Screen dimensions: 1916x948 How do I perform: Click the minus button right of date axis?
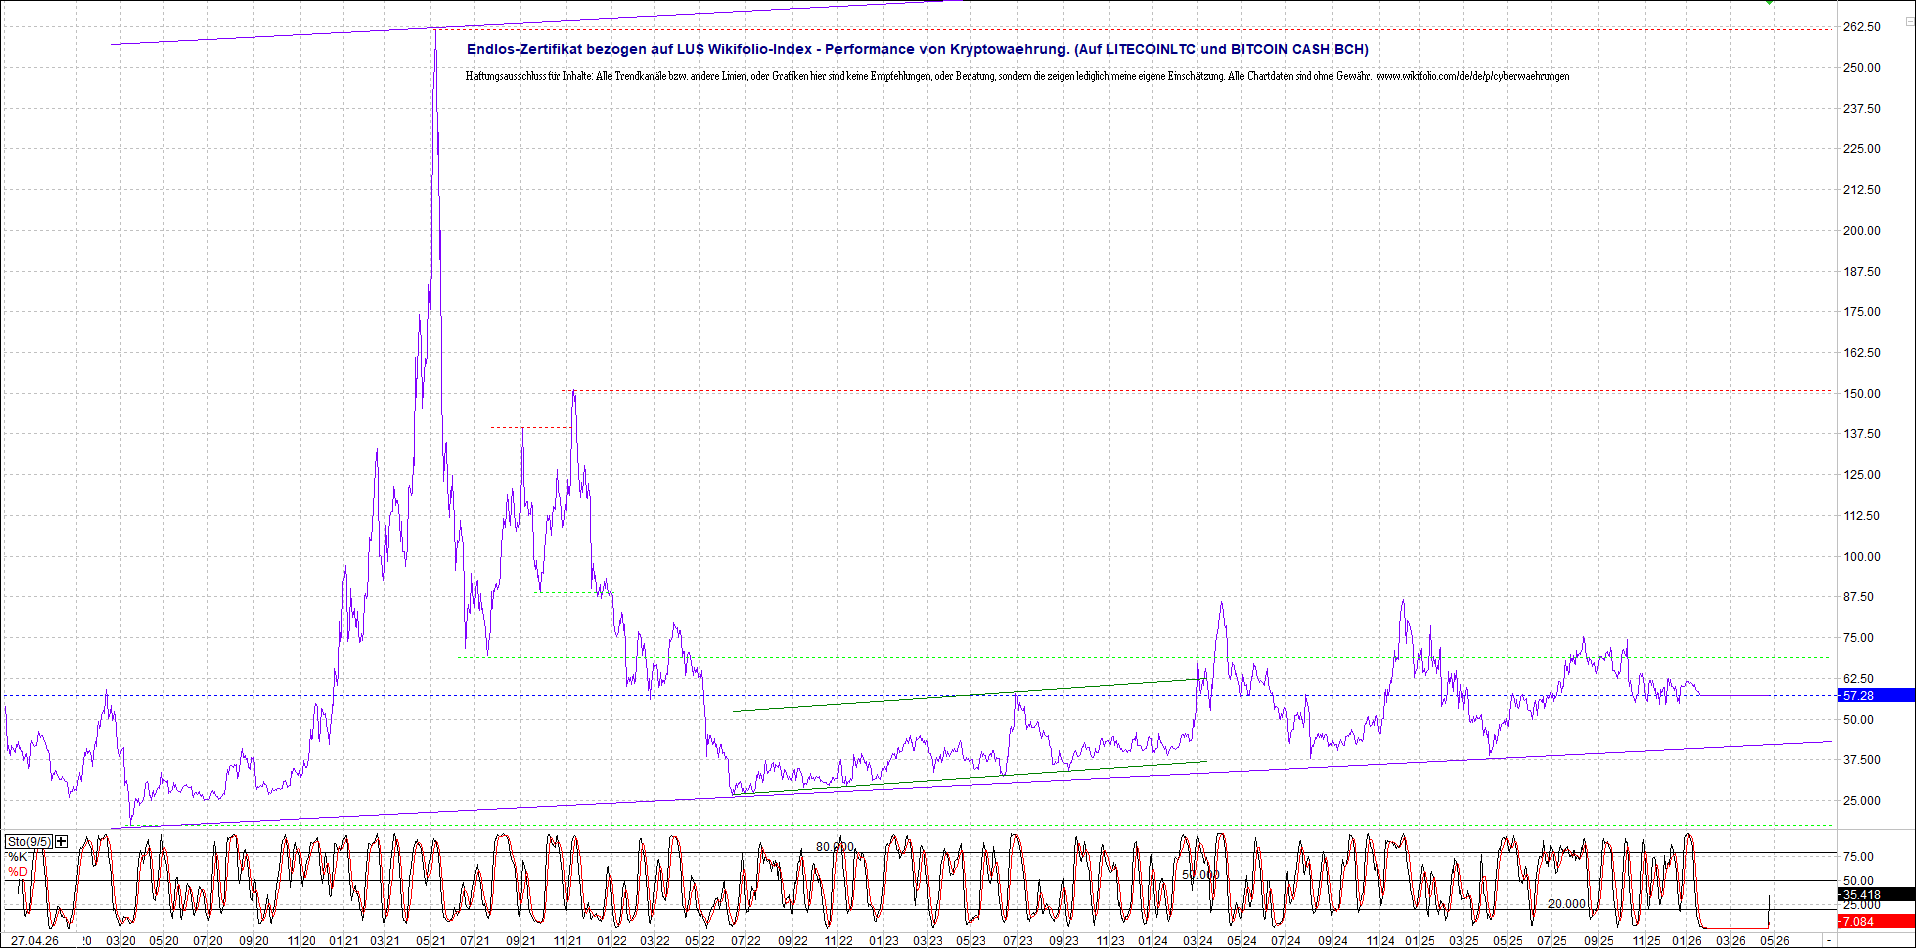point(1829,941)
